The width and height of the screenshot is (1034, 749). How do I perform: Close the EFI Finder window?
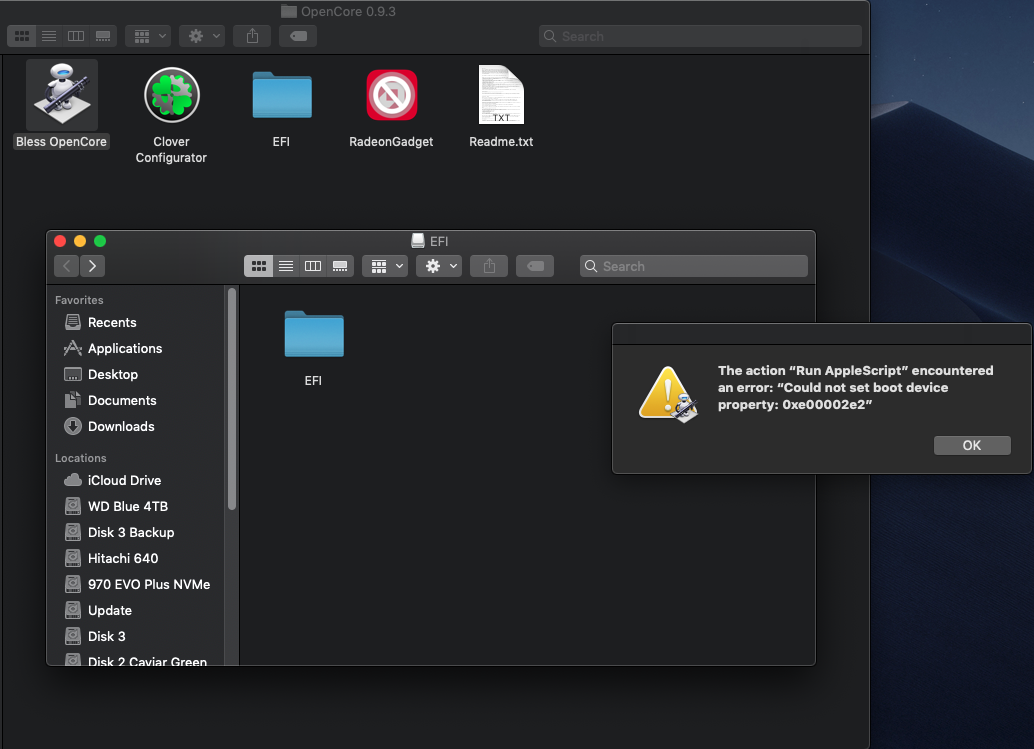[60, 241]
